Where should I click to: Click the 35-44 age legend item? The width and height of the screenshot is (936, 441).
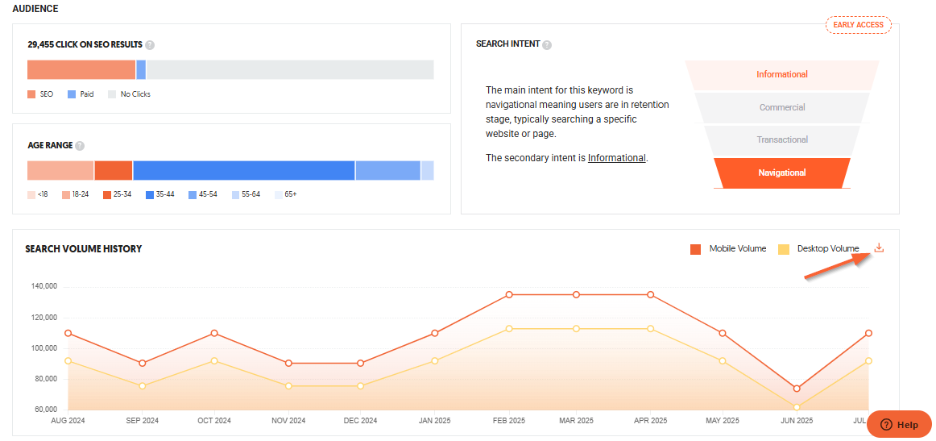[160, 195]
